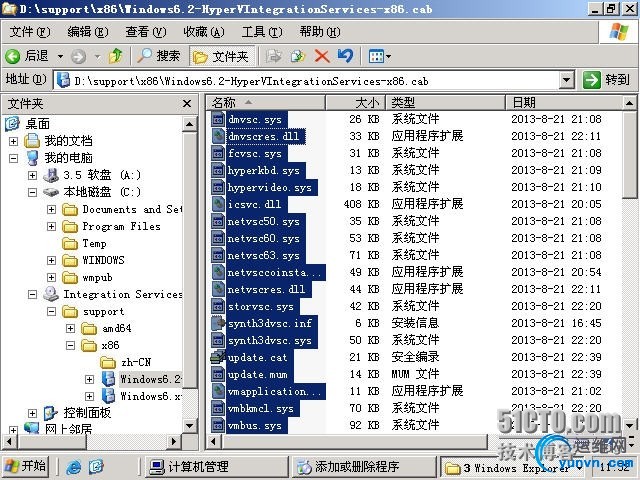Image resolution: width=640 pixels, height=480 pixels.
Task: Click file name hypervideo.sys
Action: [x=270, y=187]
